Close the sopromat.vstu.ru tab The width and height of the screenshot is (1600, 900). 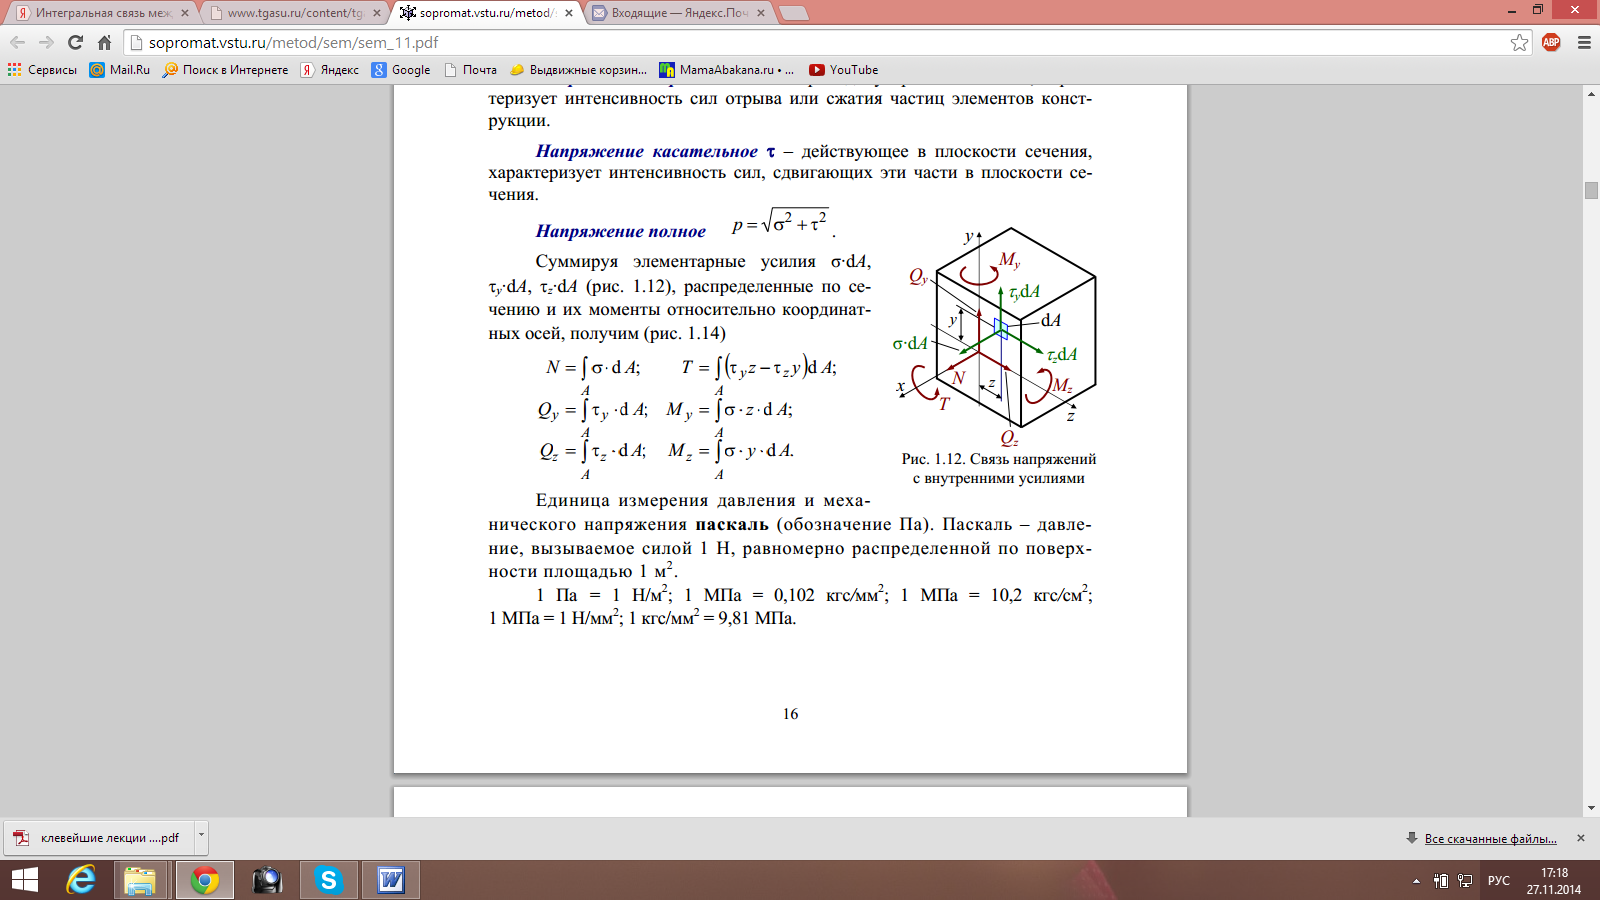(569, 13)
